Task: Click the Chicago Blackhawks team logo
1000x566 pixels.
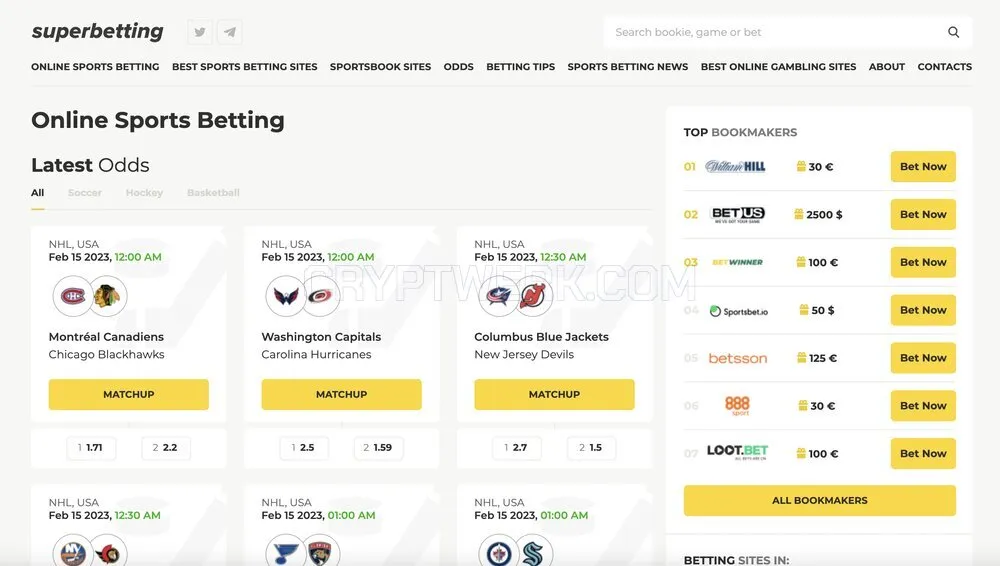Action: 108,296
